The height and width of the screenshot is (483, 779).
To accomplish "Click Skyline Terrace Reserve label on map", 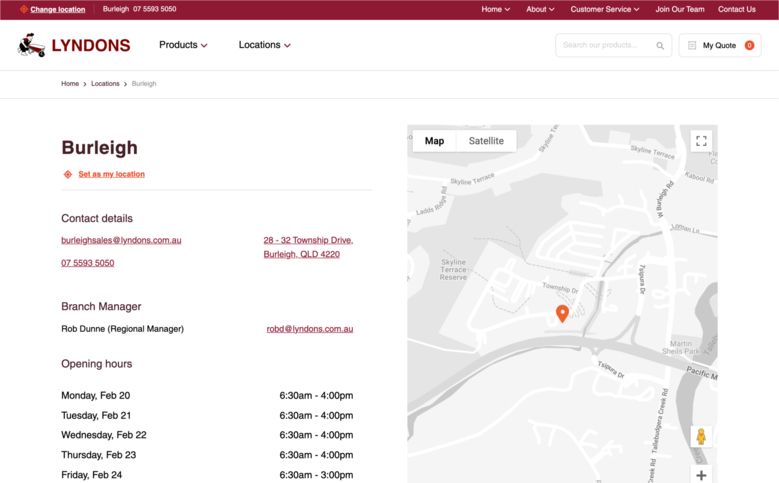I will pos(453,270).
